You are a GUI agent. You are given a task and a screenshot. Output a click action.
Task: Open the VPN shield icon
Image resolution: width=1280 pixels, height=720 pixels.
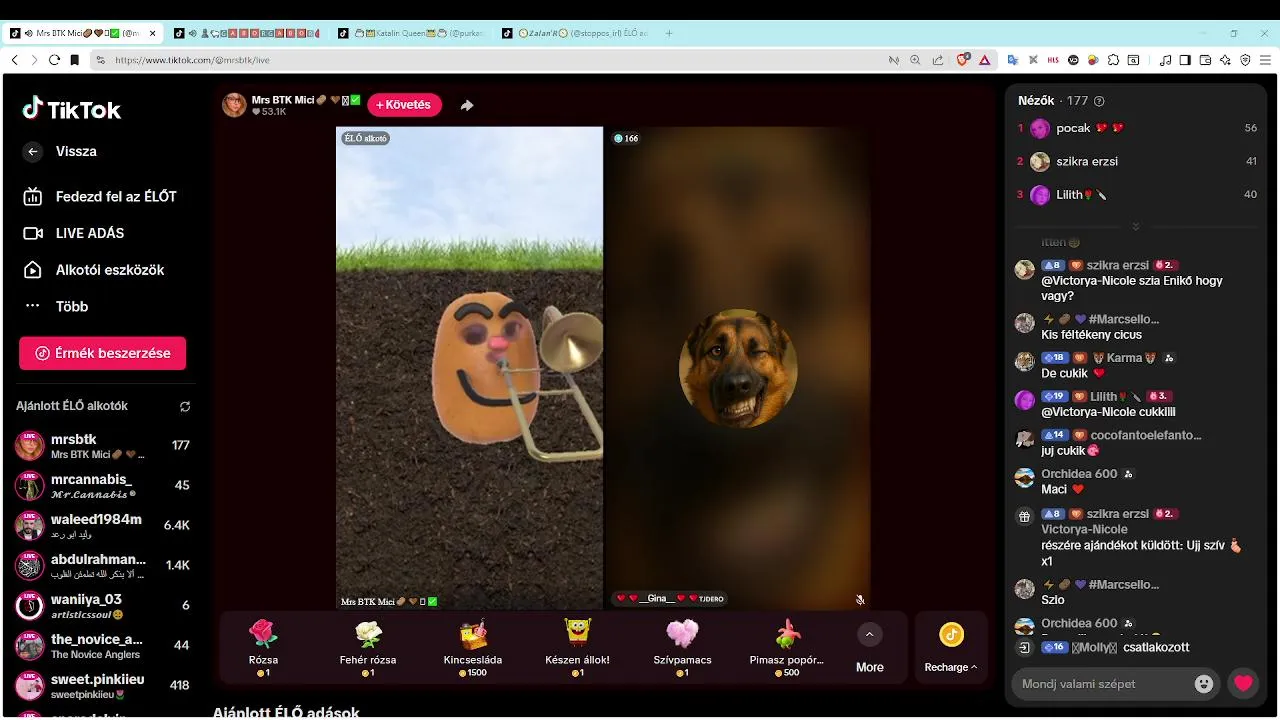click(x=1245, y=60)
